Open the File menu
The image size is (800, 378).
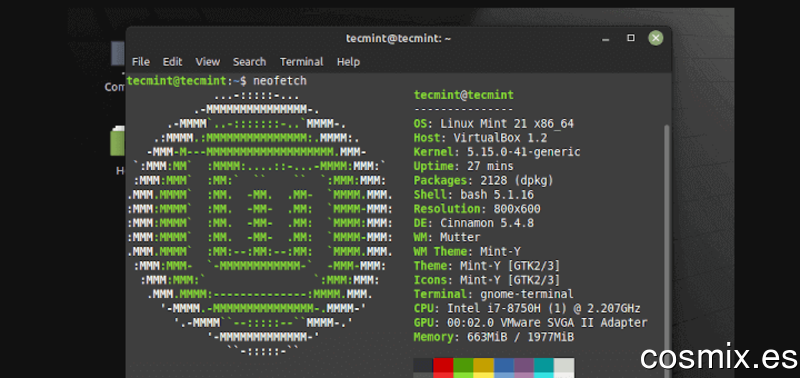tap(141, 62)
